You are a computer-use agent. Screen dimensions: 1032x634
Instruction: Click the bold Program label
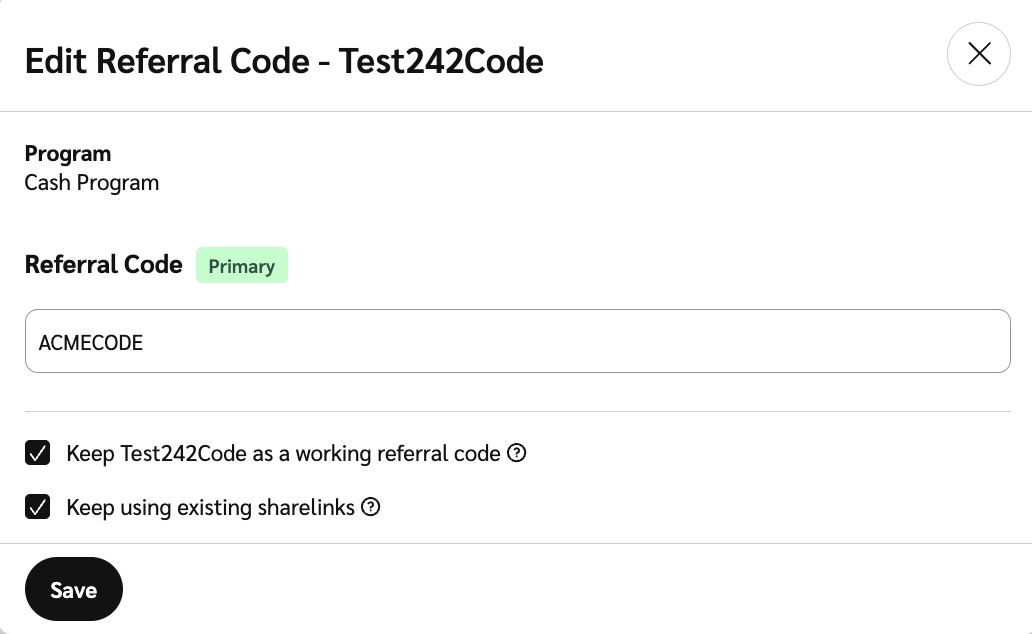[68, 154]
